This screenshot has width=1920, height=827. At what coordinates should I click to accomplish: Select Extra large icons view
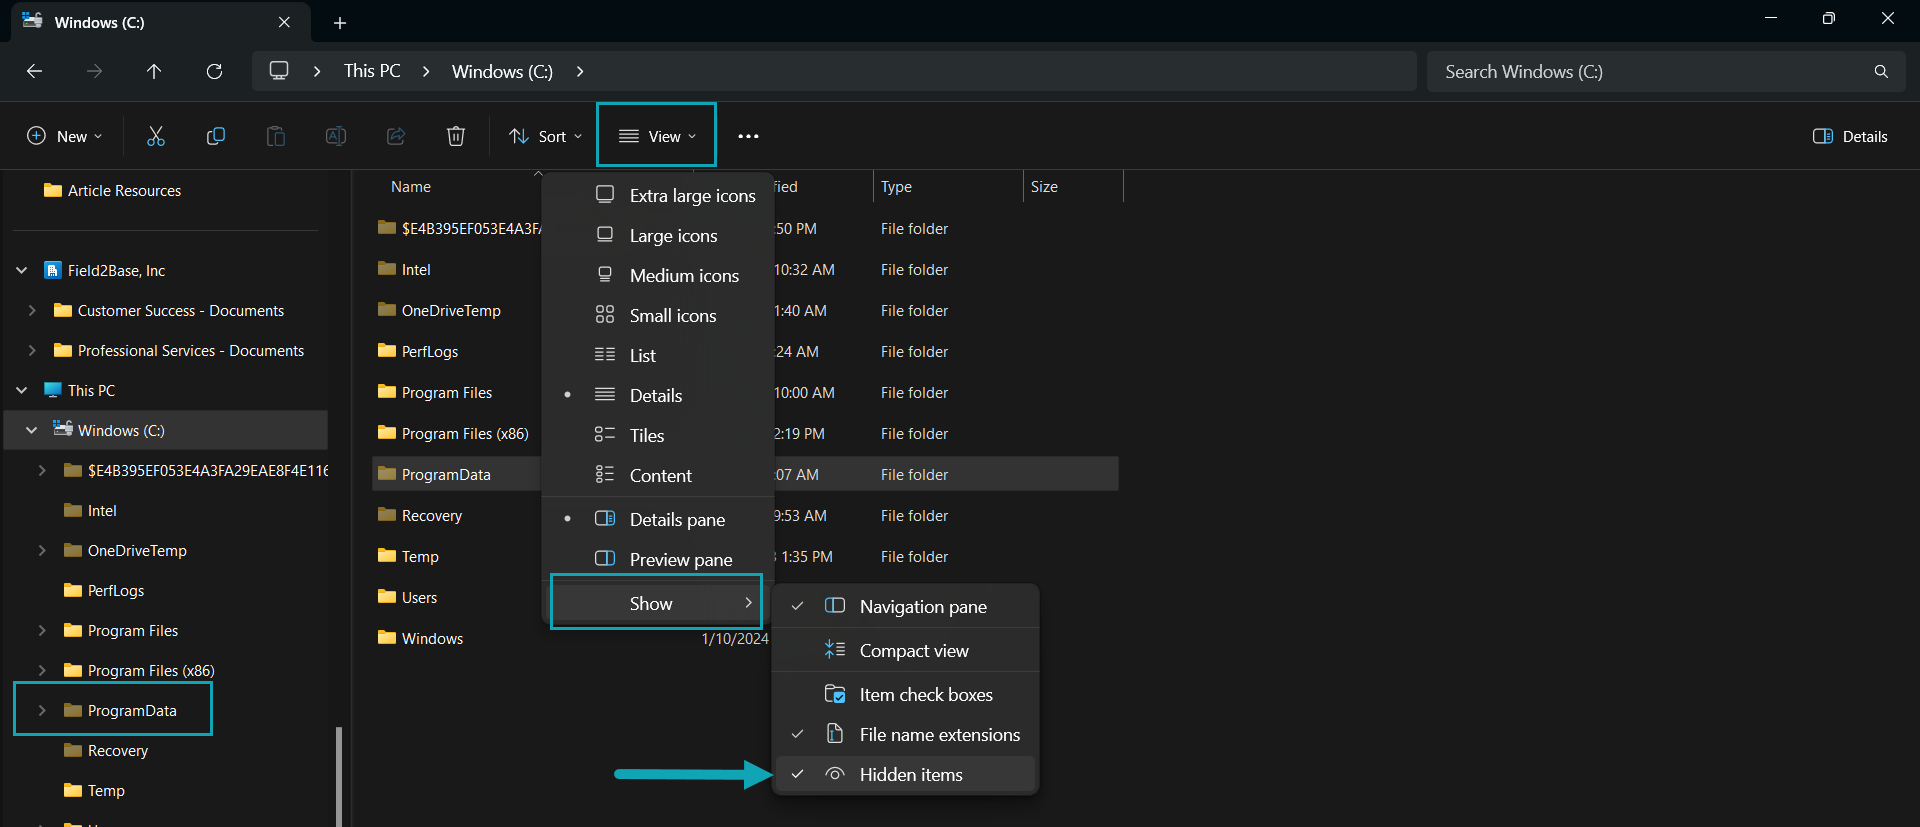659,195
